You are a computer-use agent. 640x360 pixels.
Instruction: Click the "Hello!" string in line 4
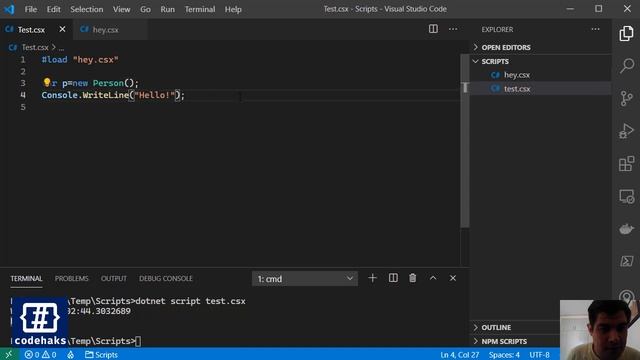point(155,95)
